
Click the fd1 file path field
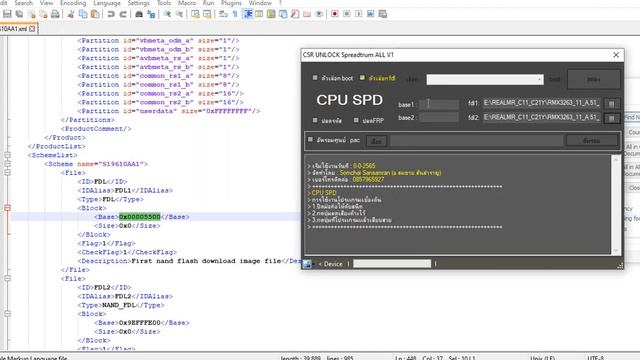pos(542,103)
